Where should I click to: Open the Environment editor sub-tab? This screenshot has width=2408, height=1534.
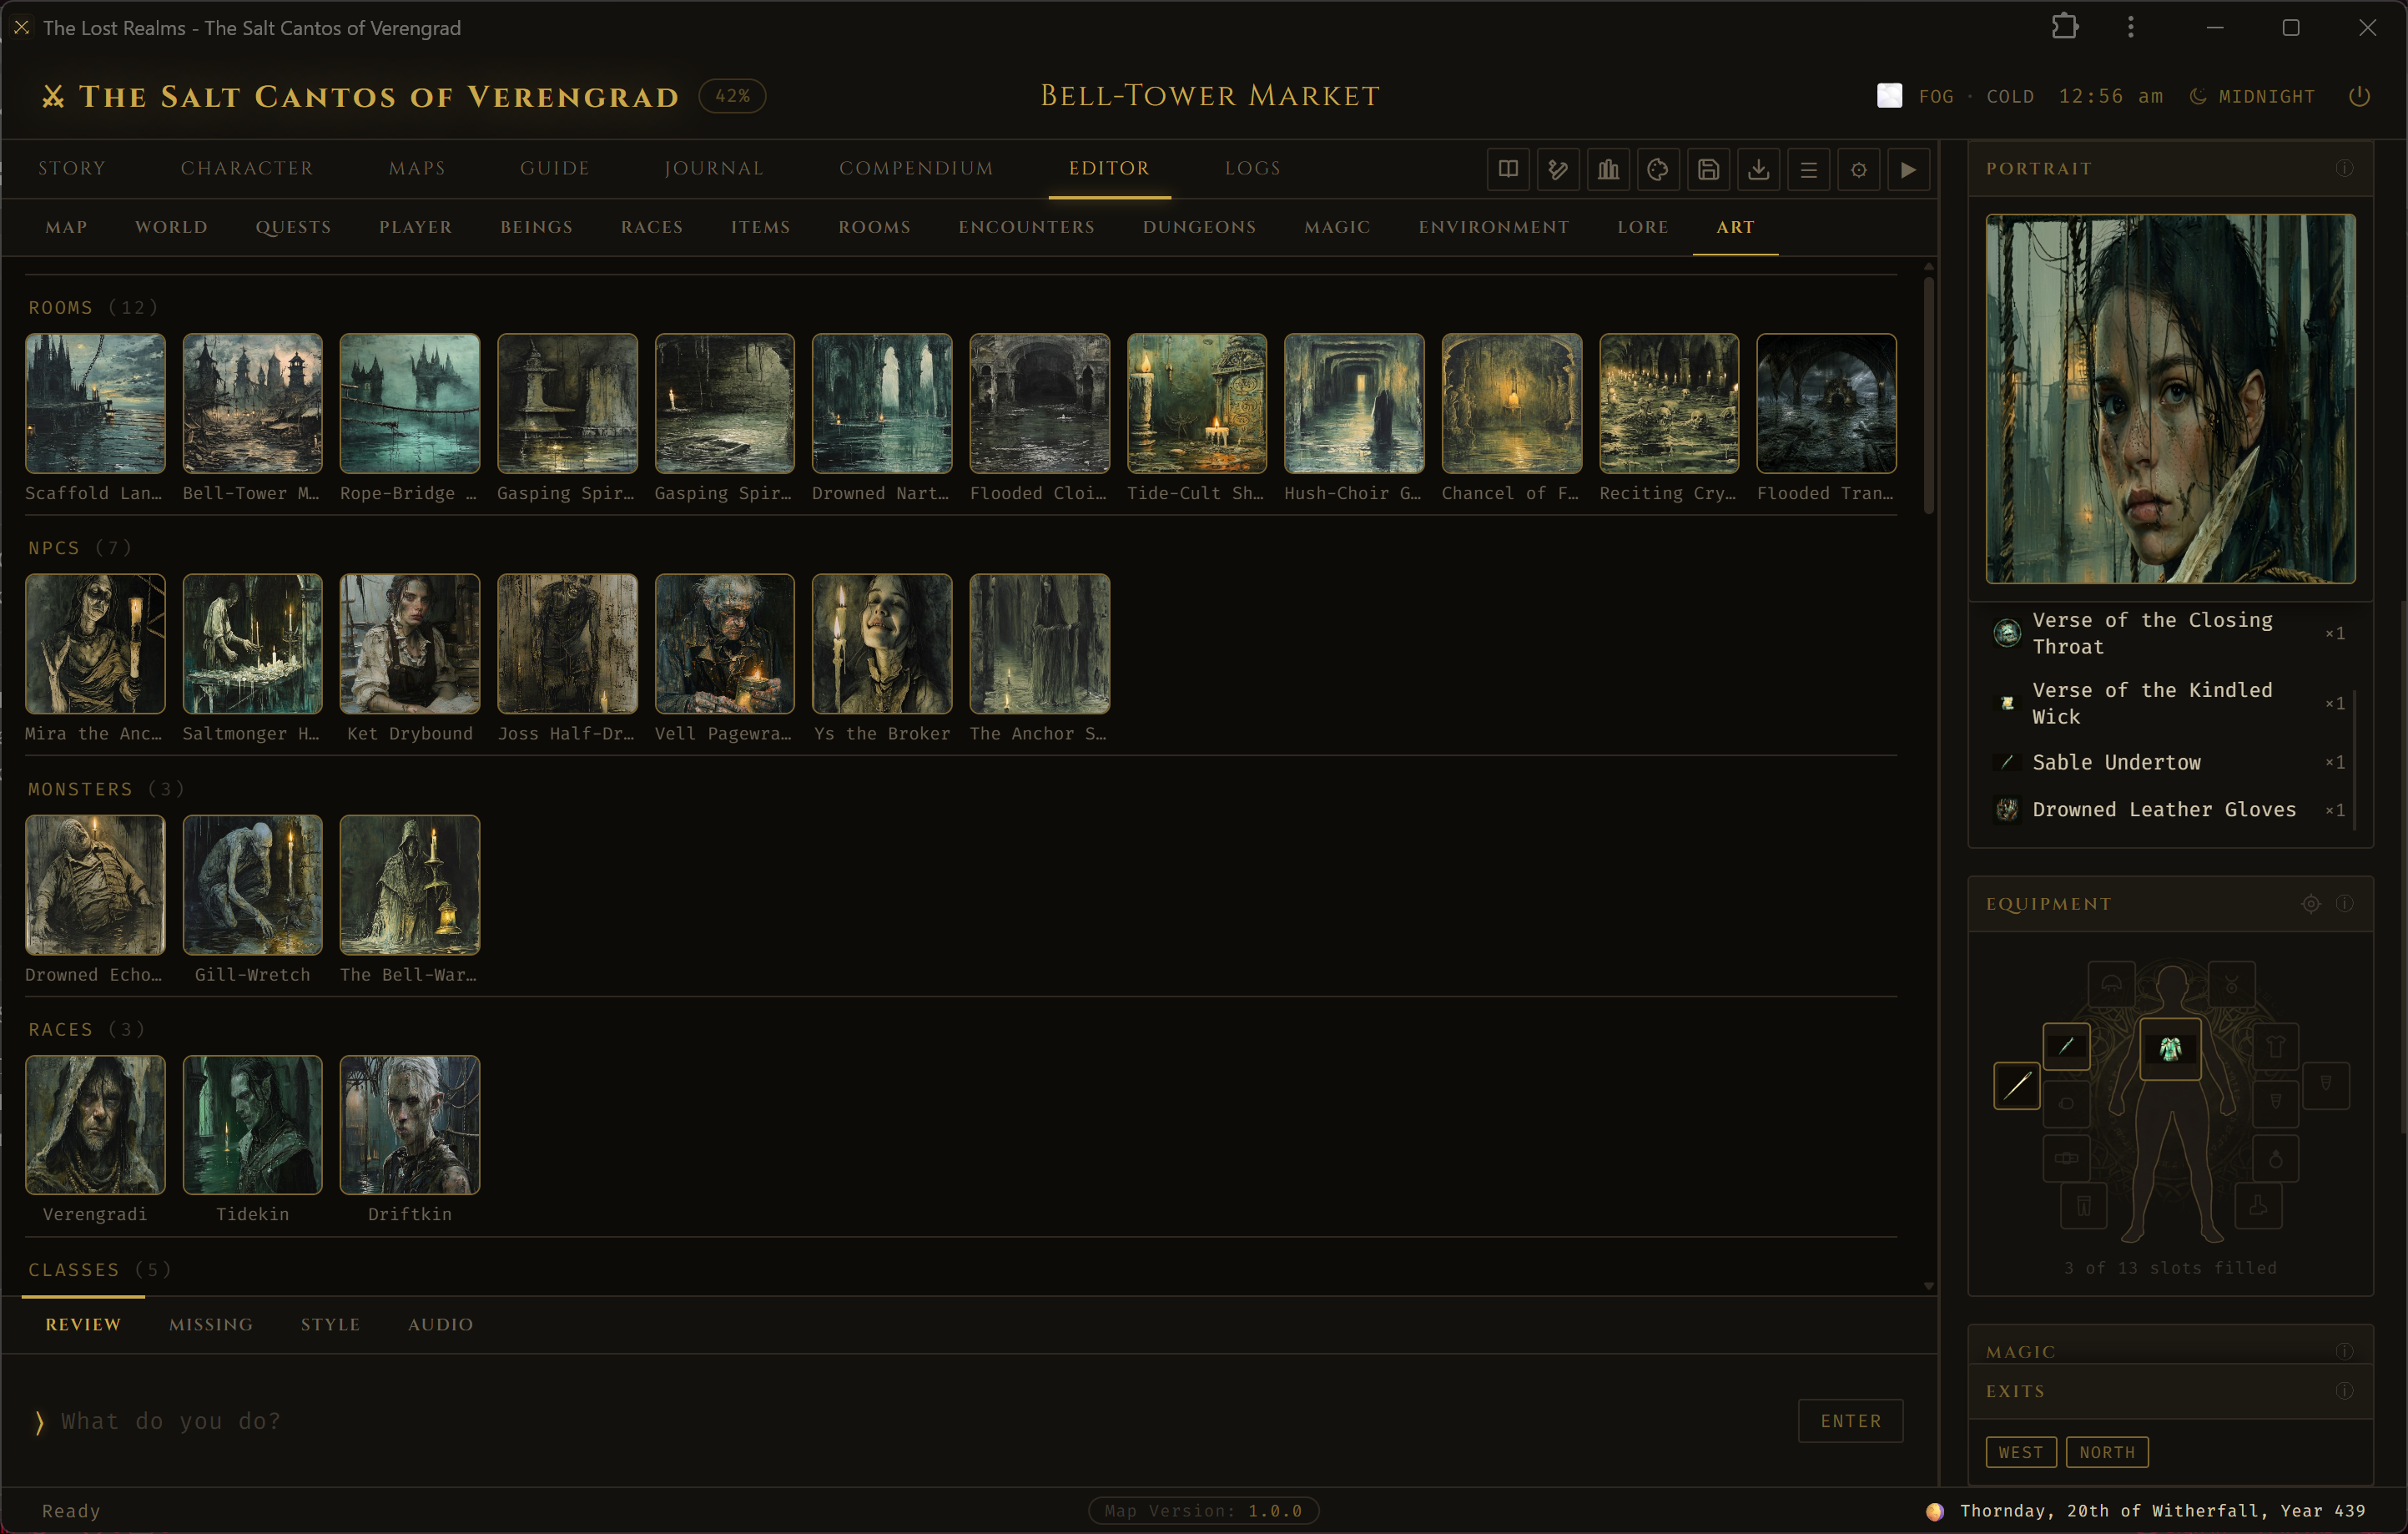(x=1493, y=227)
